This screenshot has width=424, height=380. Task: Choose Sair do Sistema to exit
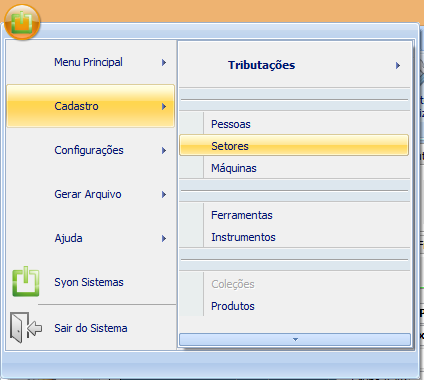point(91,328)
